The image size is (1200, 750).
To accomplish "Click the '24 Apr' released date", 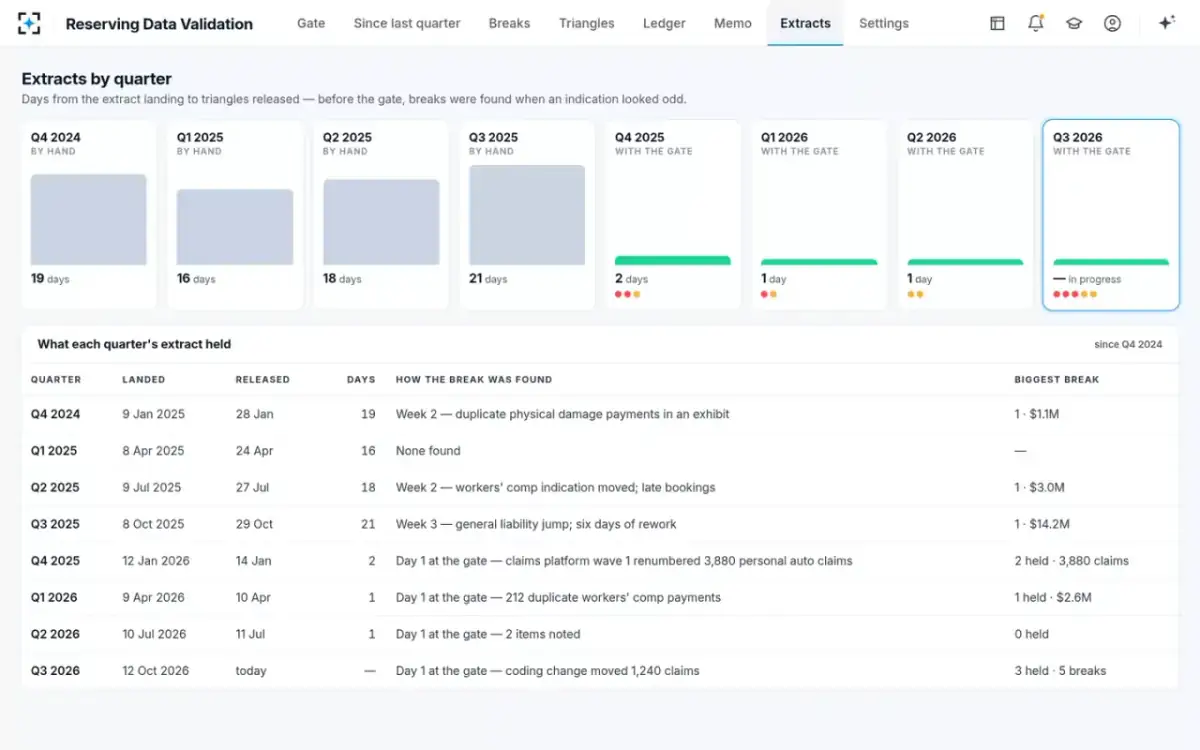I will click(255, 451).
